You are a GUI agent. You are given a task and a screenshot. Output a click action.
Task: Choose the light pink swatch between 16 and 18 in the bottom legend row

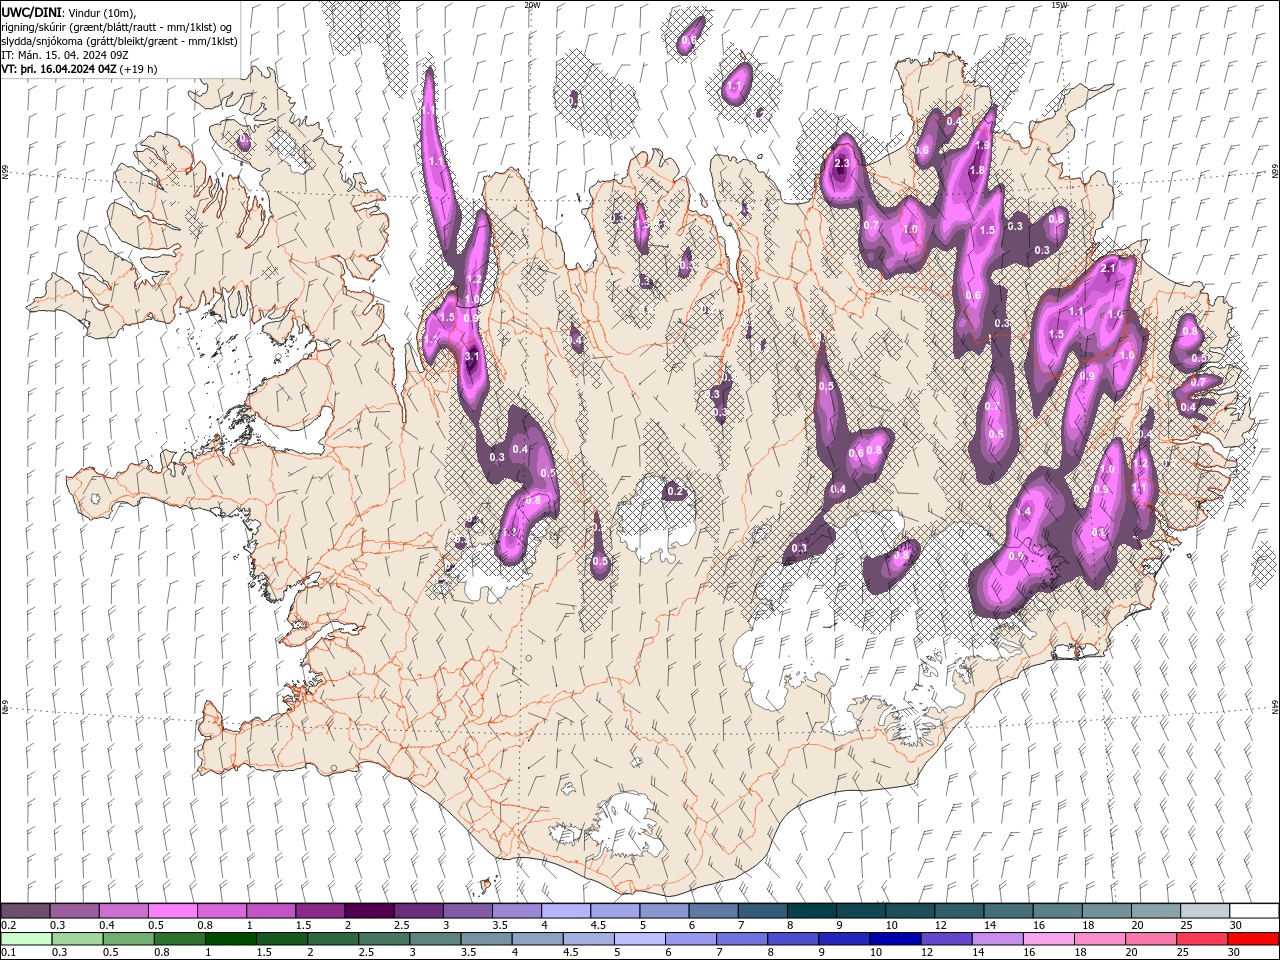coord(1046,939)
